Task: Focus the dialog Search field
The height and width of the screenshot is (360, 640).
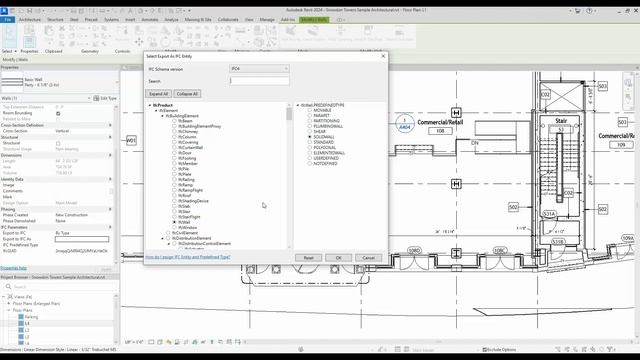Action: (x=259, y=81)
